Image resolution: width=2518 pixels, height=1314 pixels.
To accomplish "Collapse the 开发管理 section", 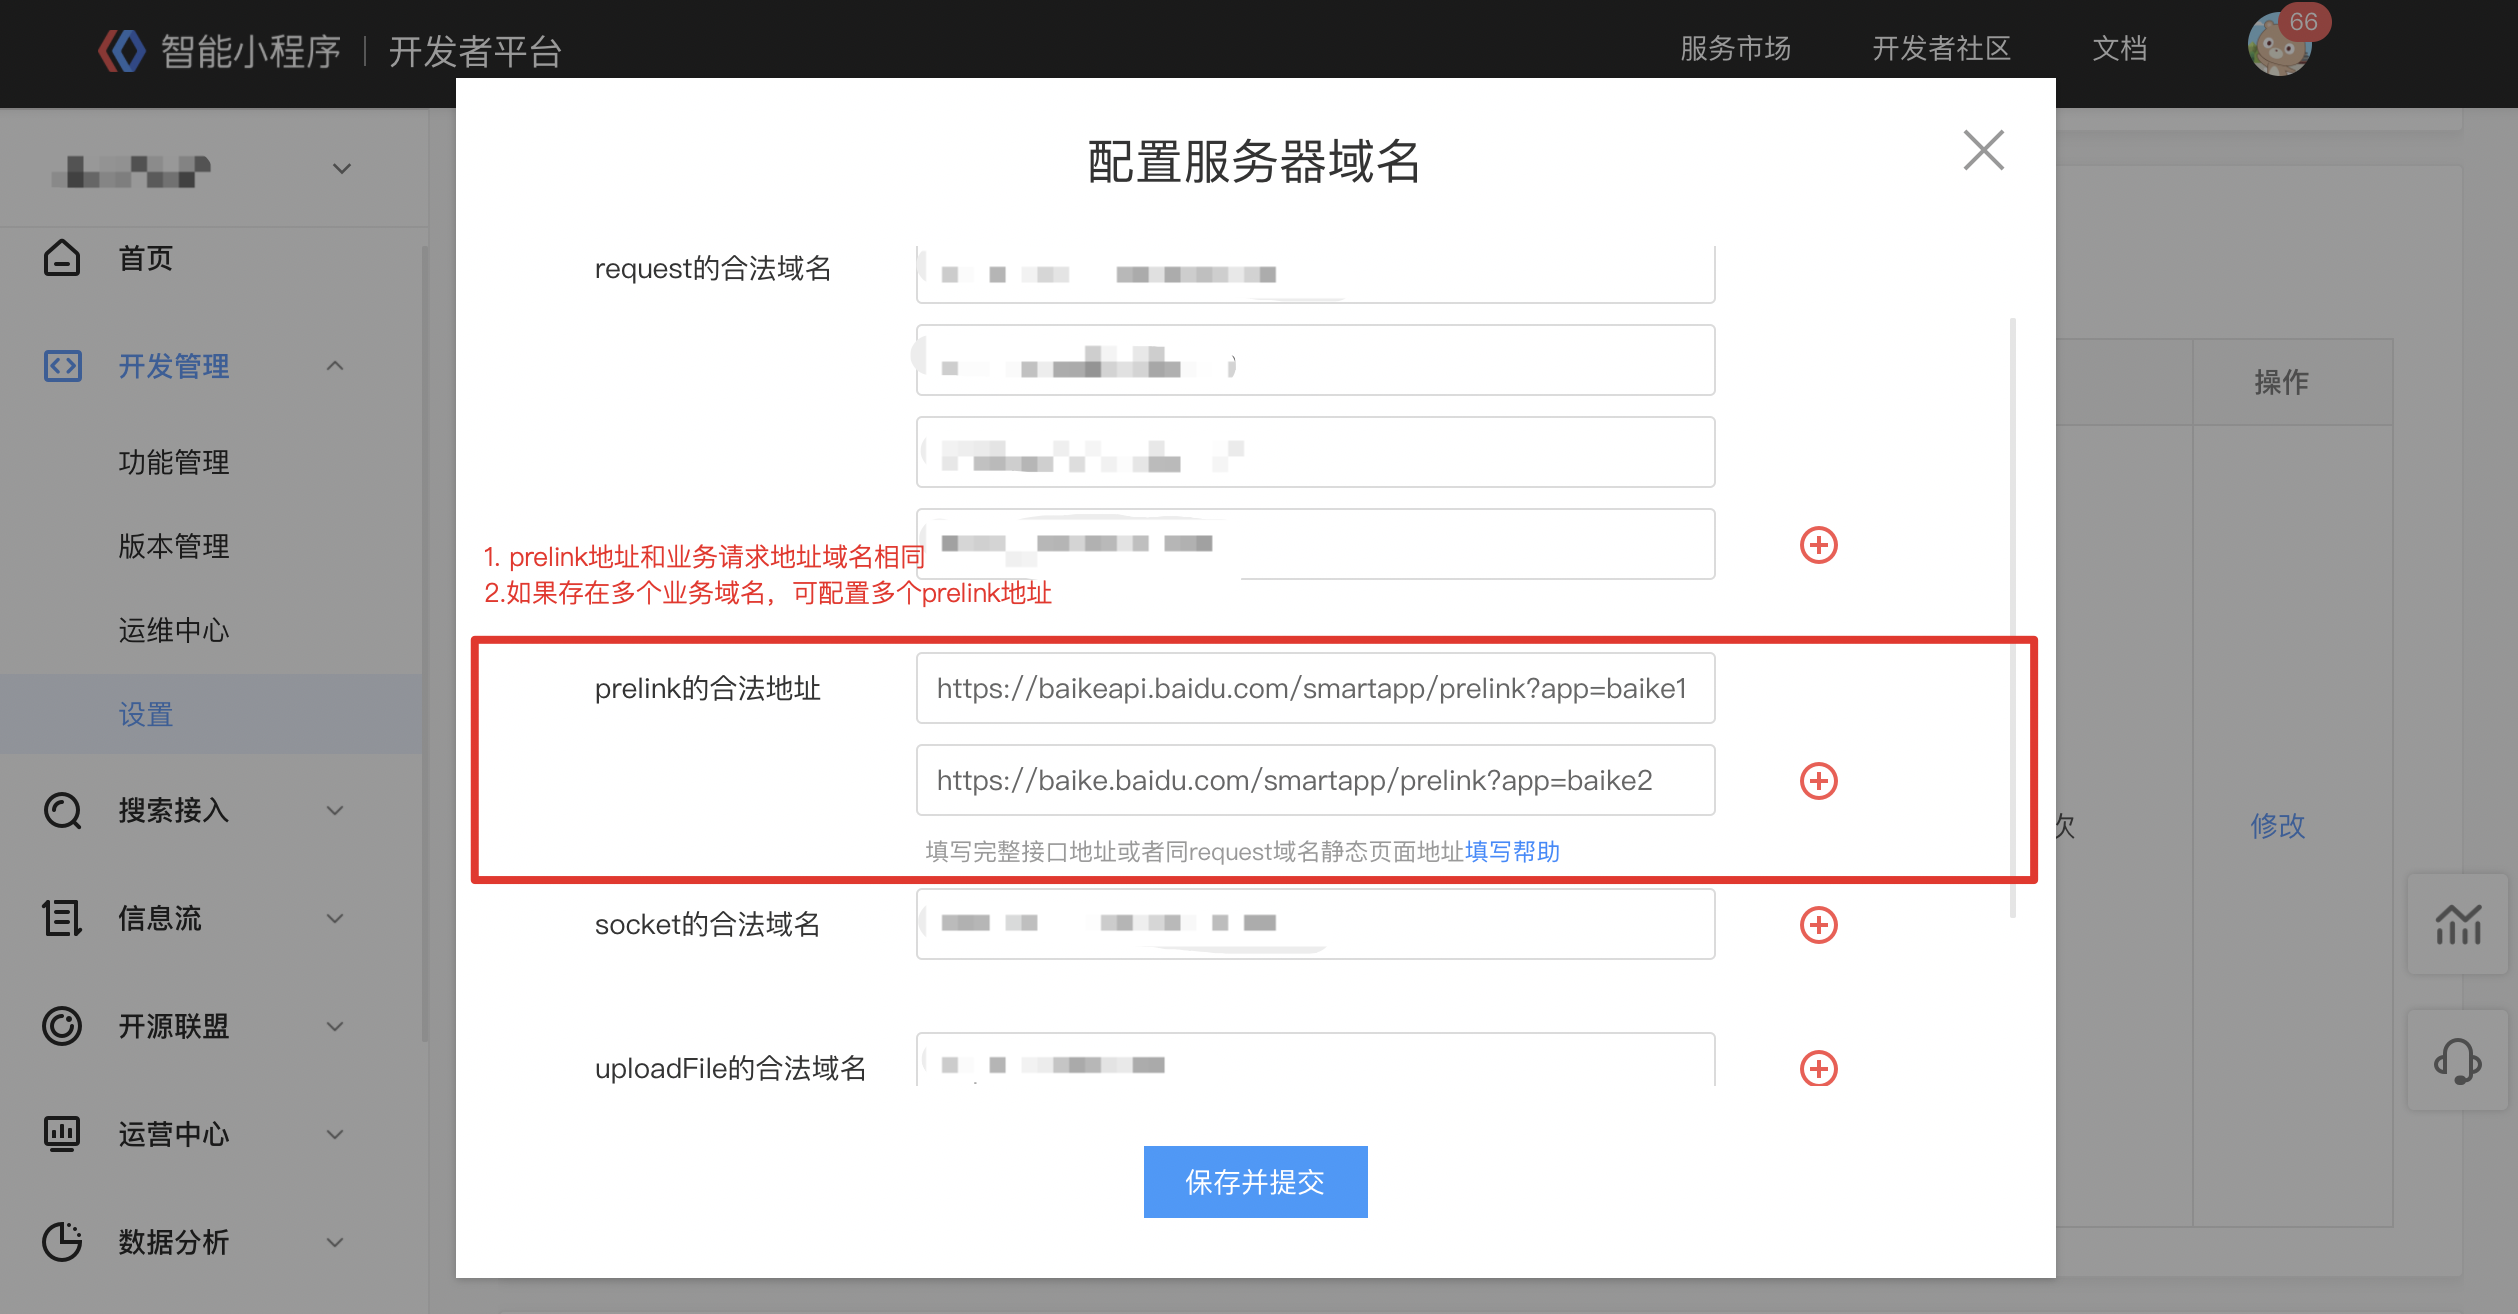I will [336, 366].
